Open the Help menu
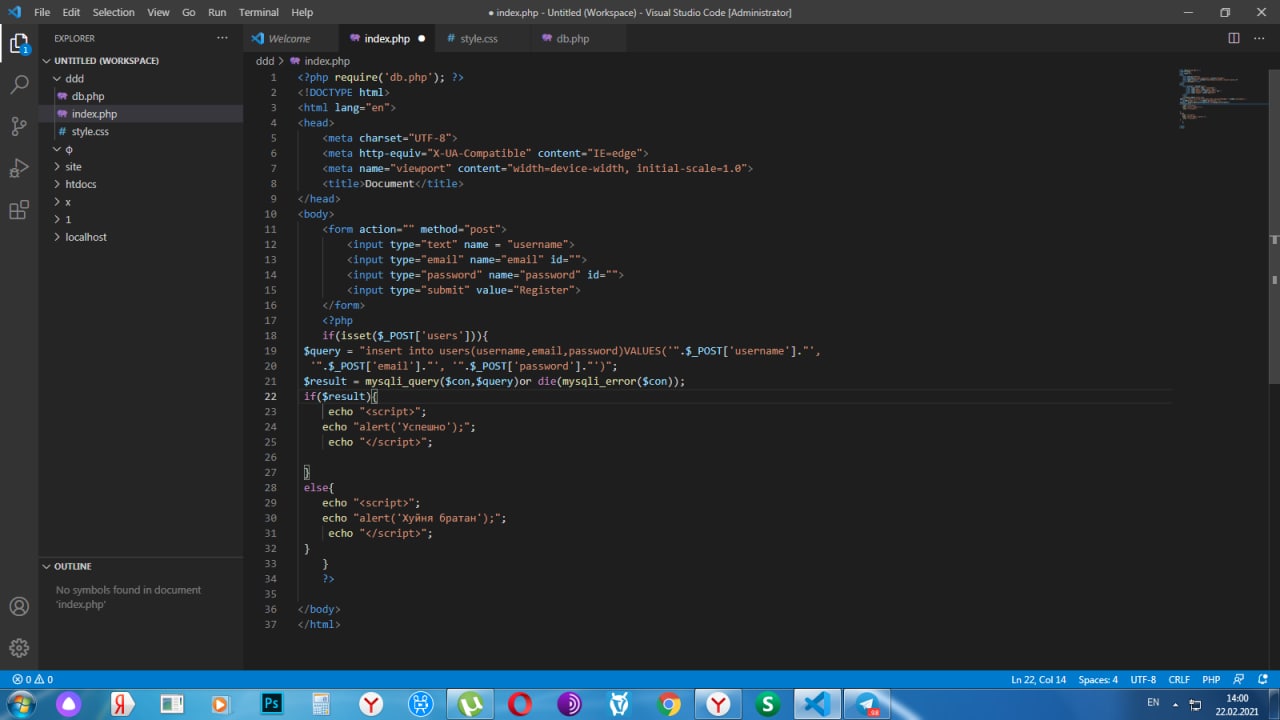 click(x=302, y=12)
